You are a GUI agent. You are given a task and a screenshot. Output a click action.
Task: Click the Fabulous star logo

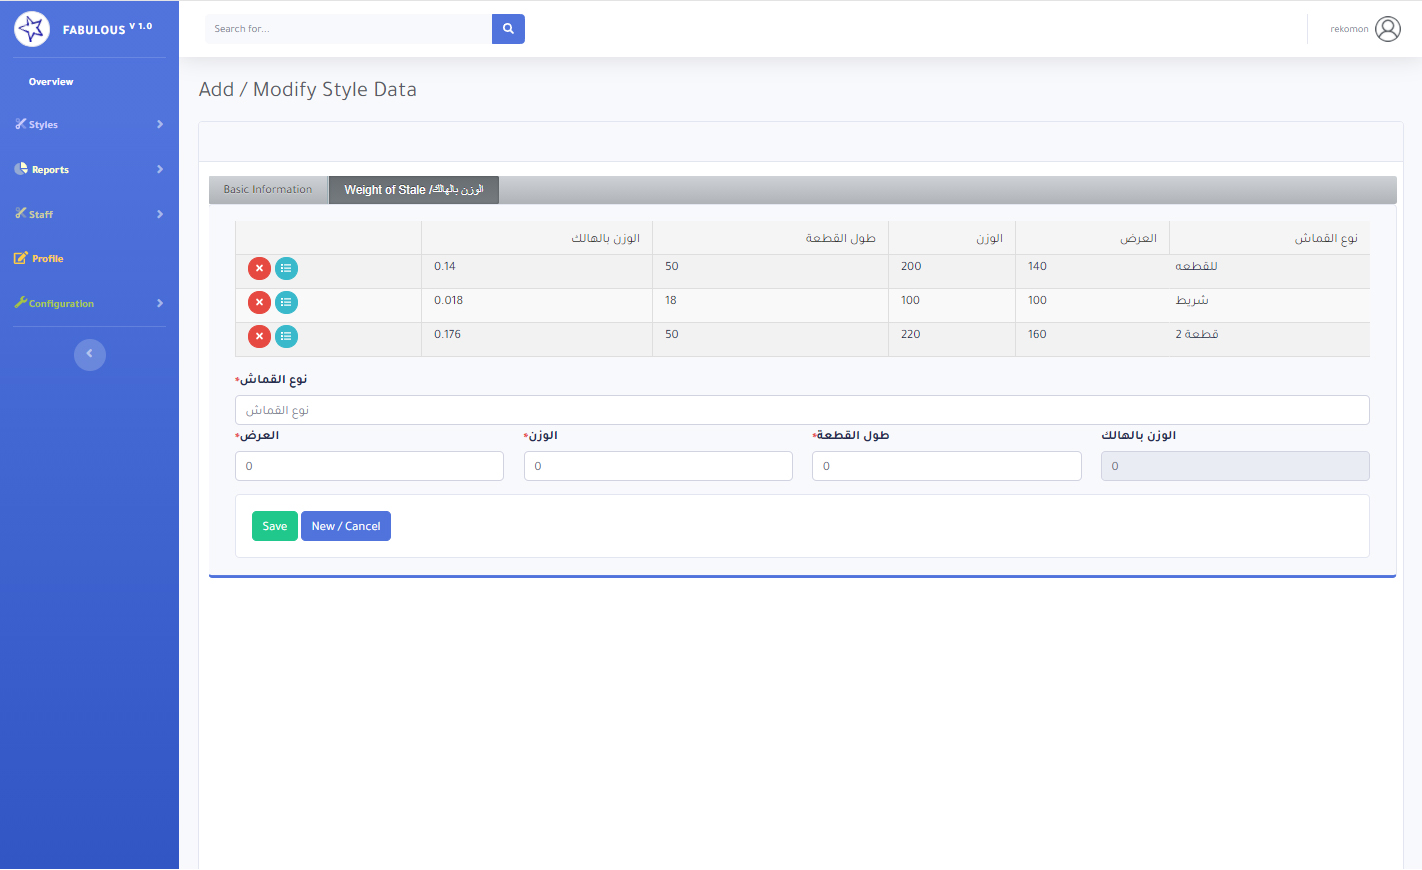[x=32, y=29]
